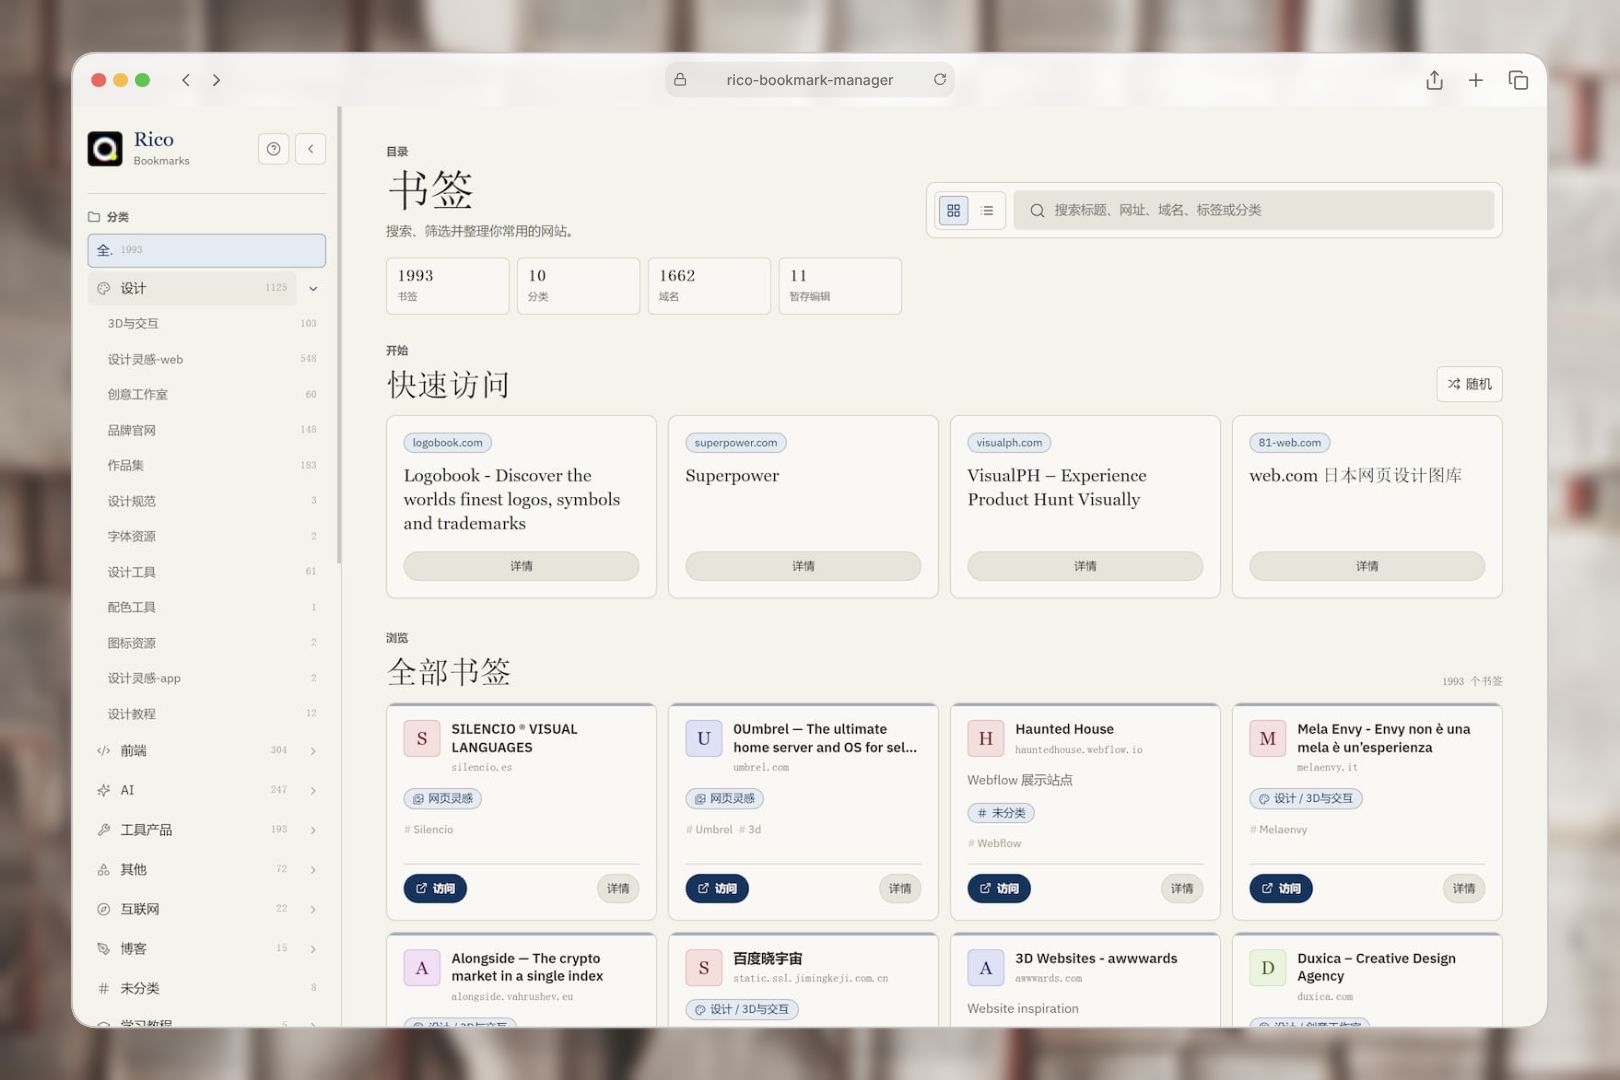1620x1080 pixels.
Task: Click the shapes icon beside 其他
Action: (103, 869)
